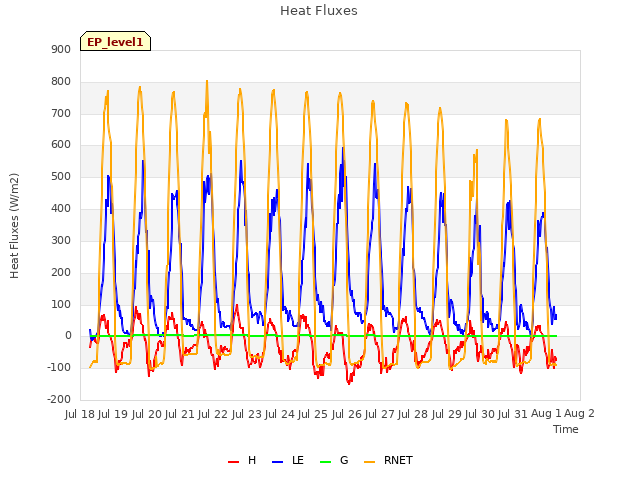This screenshot has height=480, width=640.
Task: Click the 'Jul 19' x-axis date label
Action: pos(113,414)
